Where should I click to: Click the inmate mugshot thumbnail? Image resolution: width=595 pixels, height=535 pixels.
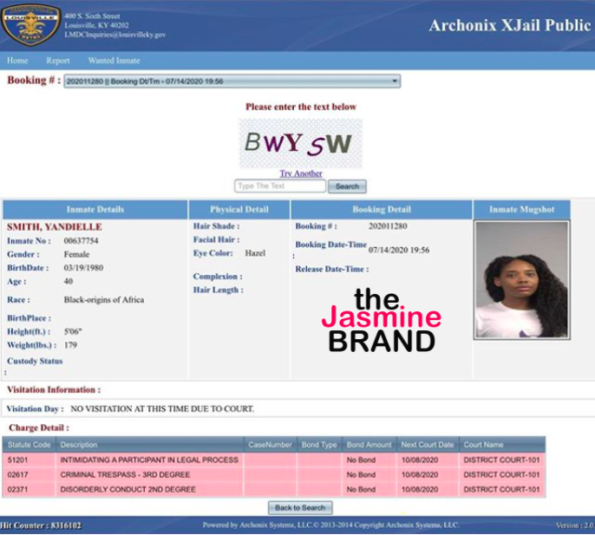click(x=522, y=280)
